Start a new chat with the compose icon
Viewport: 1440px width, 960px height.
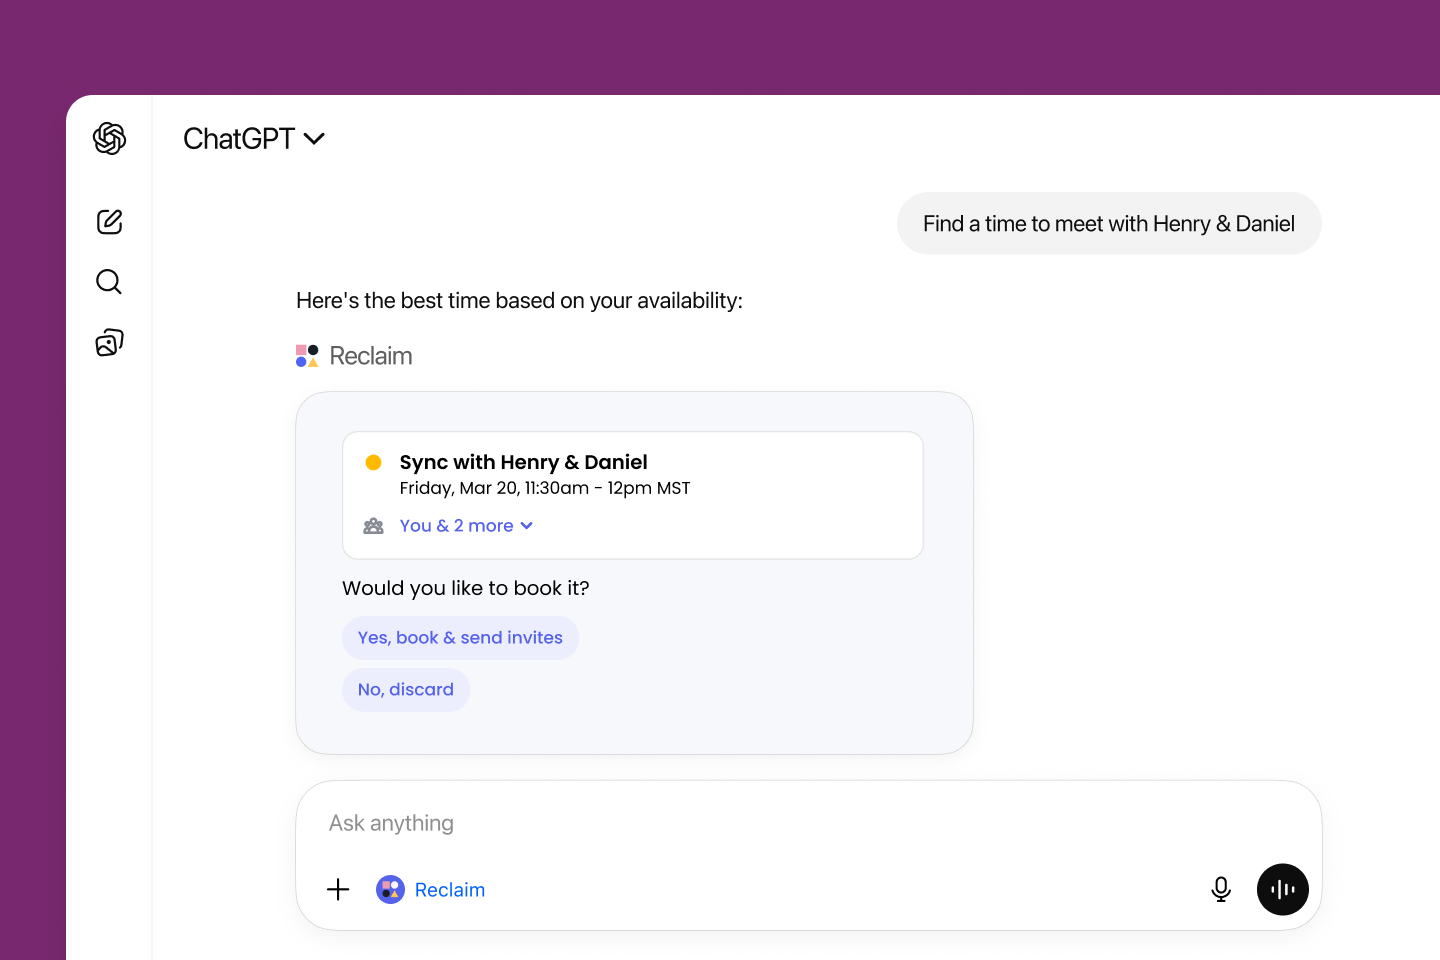[109, 221]
